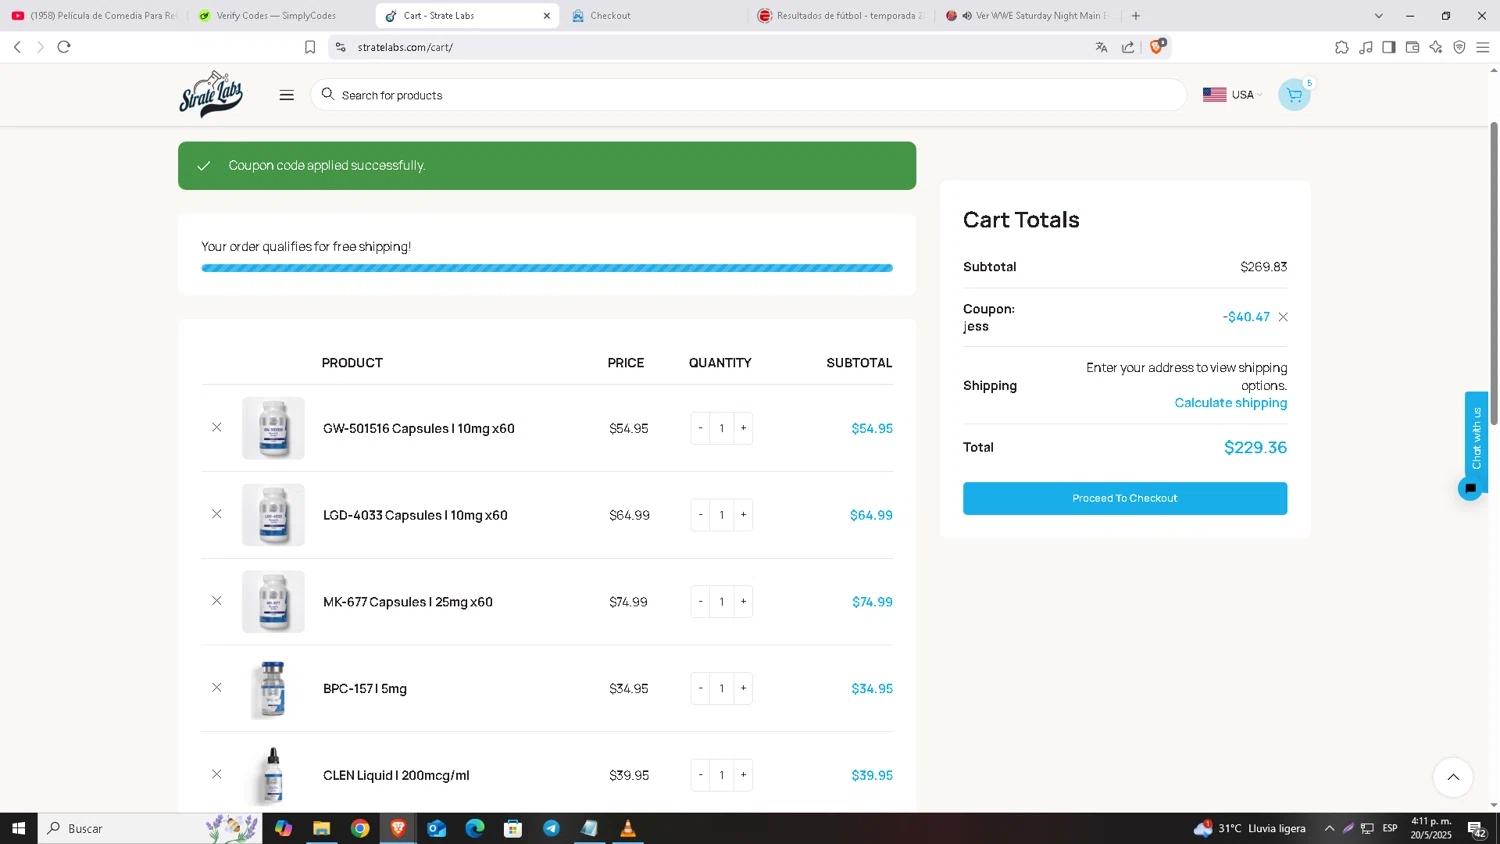This screenshot has height=844, width=1500.
Task: Open the browser main menu
Action: coord(1483,47)
